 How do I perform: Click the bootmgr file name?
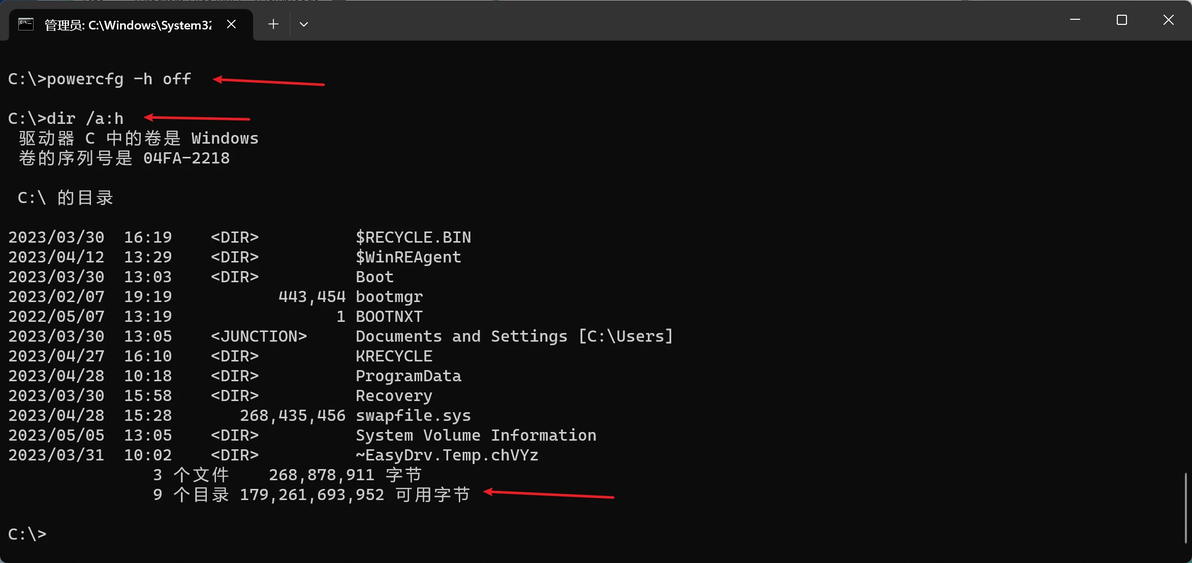point(389,297)
